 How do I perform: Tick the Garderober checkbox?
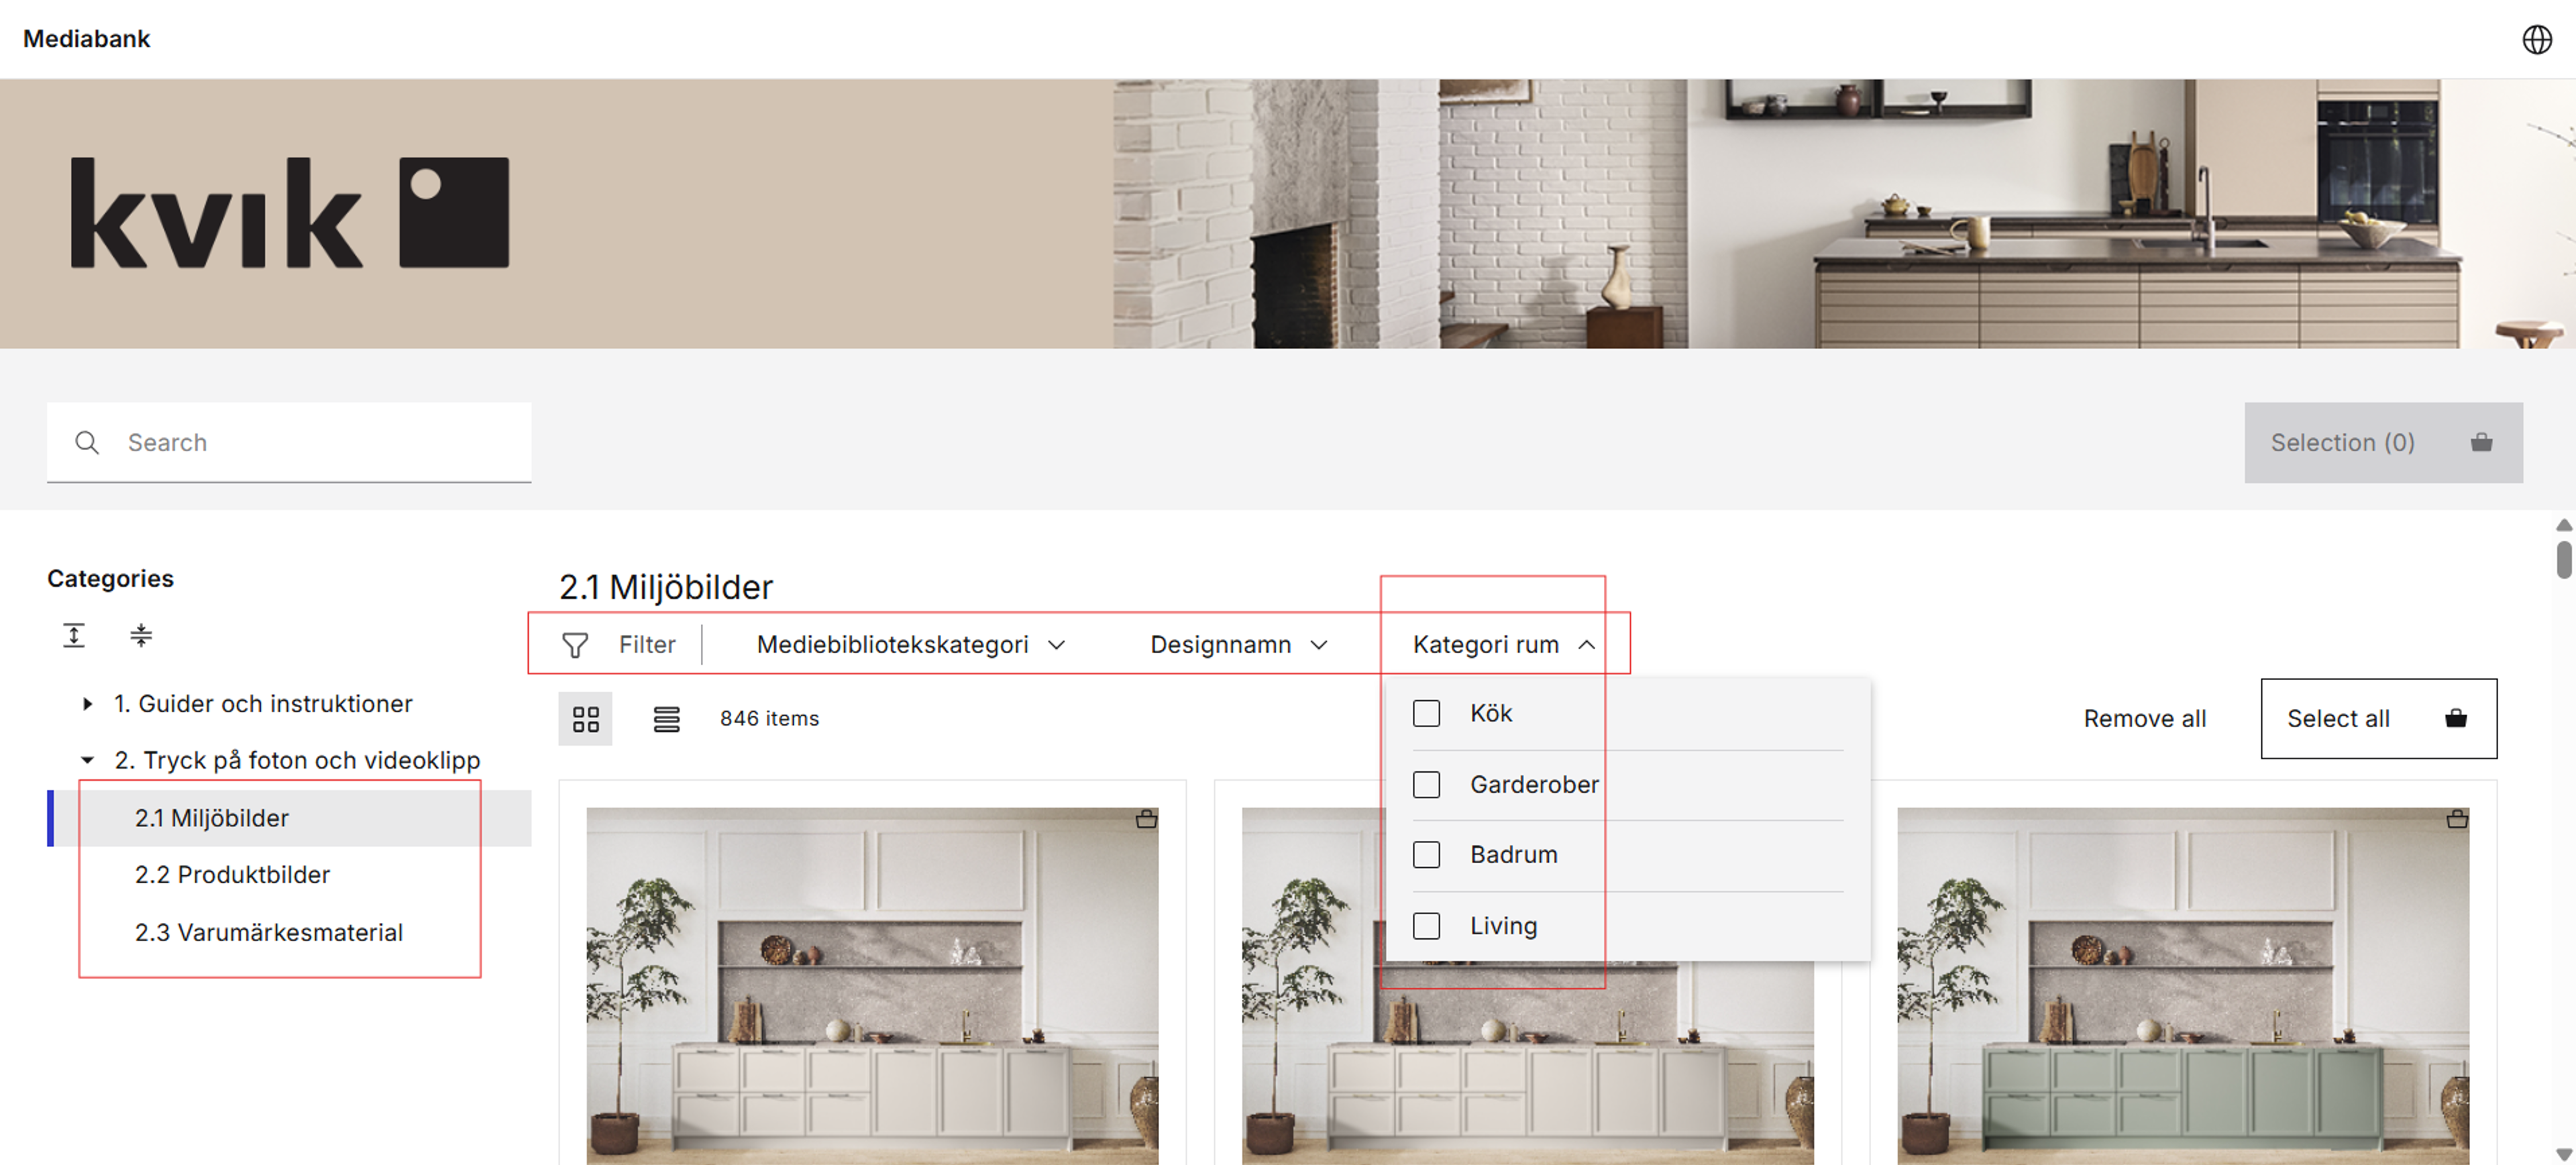click(x=1426, y=784)
